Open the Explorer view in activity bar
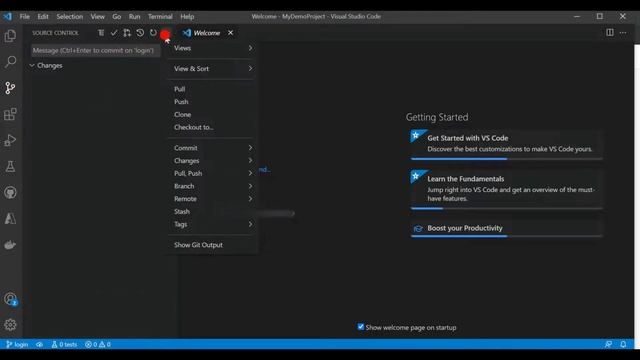 coord(10,36)
